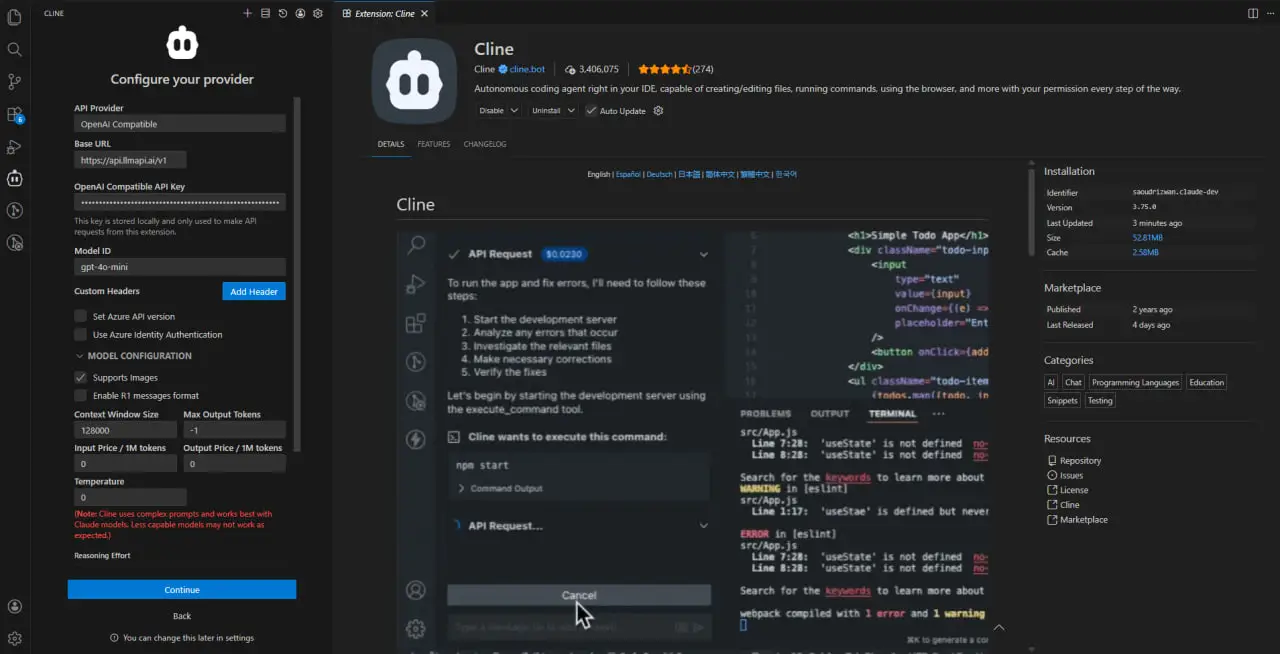Open MCP Servers icon in Cline header
Image resolution: width=1280 pixels, height=654 pixels.
click(x=265, y=13)
